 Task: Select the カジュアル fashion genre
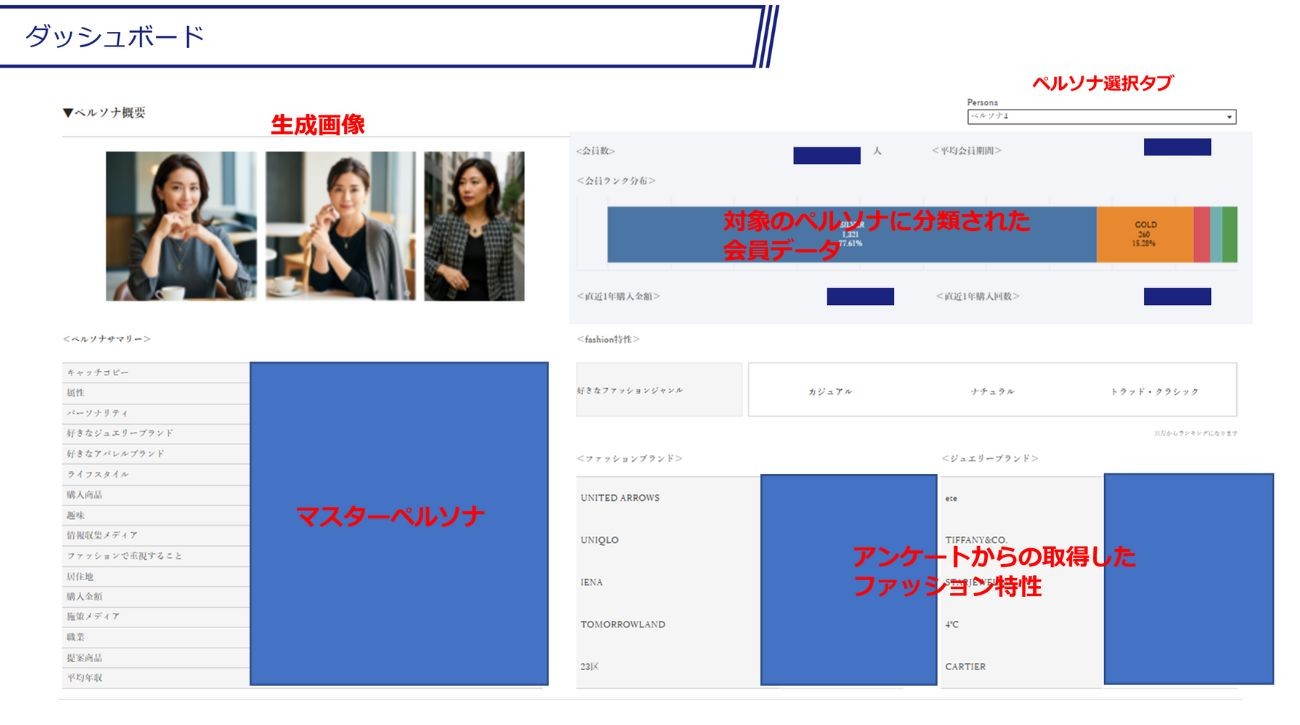point(830,391)
